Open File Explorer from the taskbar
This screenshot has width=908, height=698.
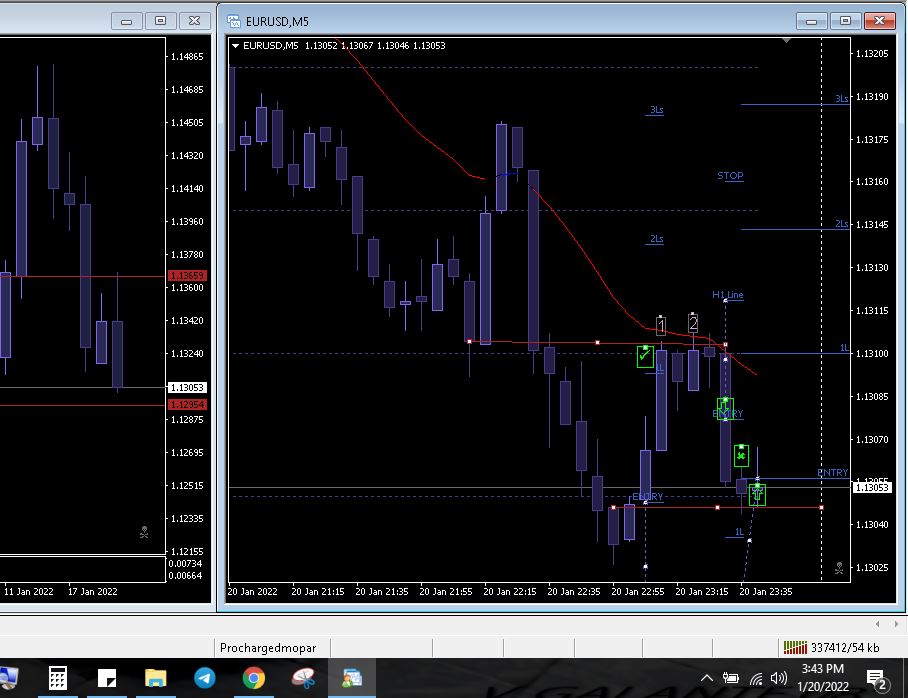(x=155, y=678)
